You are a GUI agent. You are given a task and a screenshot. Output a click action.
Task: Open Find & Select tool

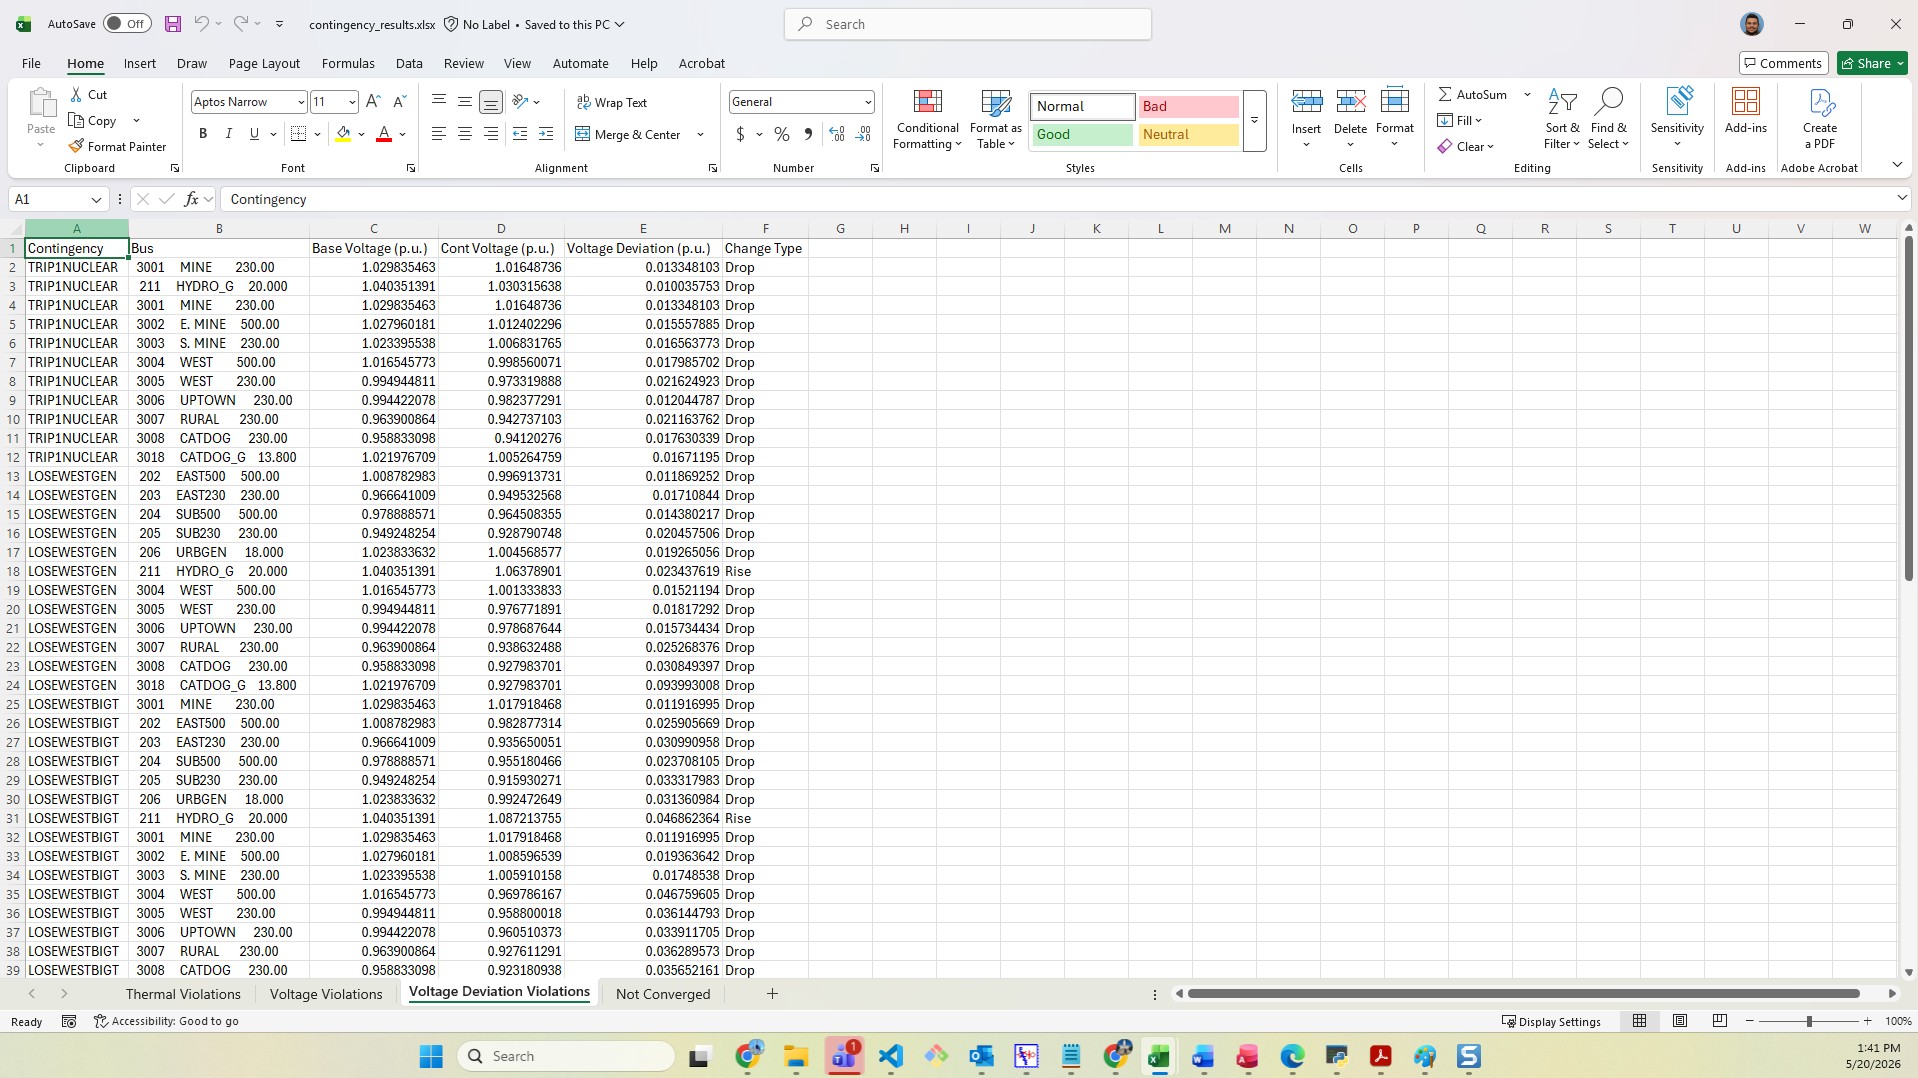[1609, 120]
